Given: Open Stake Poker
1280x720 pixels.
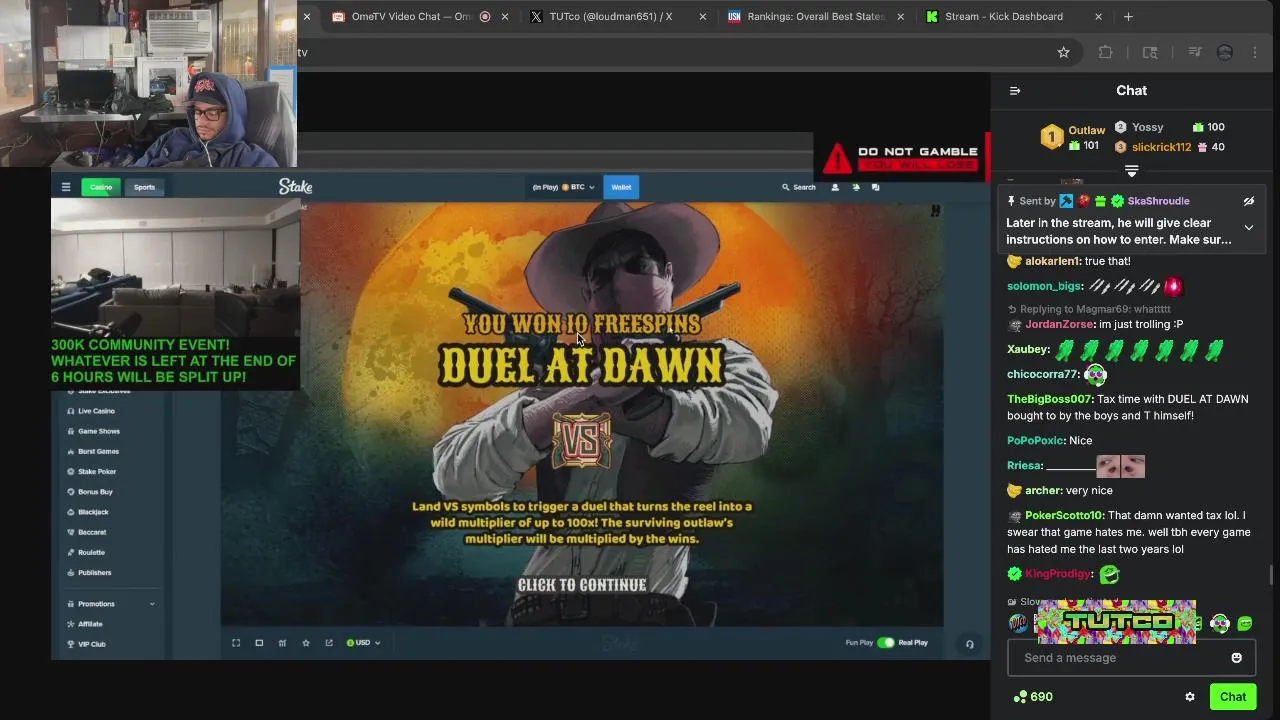Looking at the screenshot, I should pyautogui.click(x=97, y=472).
